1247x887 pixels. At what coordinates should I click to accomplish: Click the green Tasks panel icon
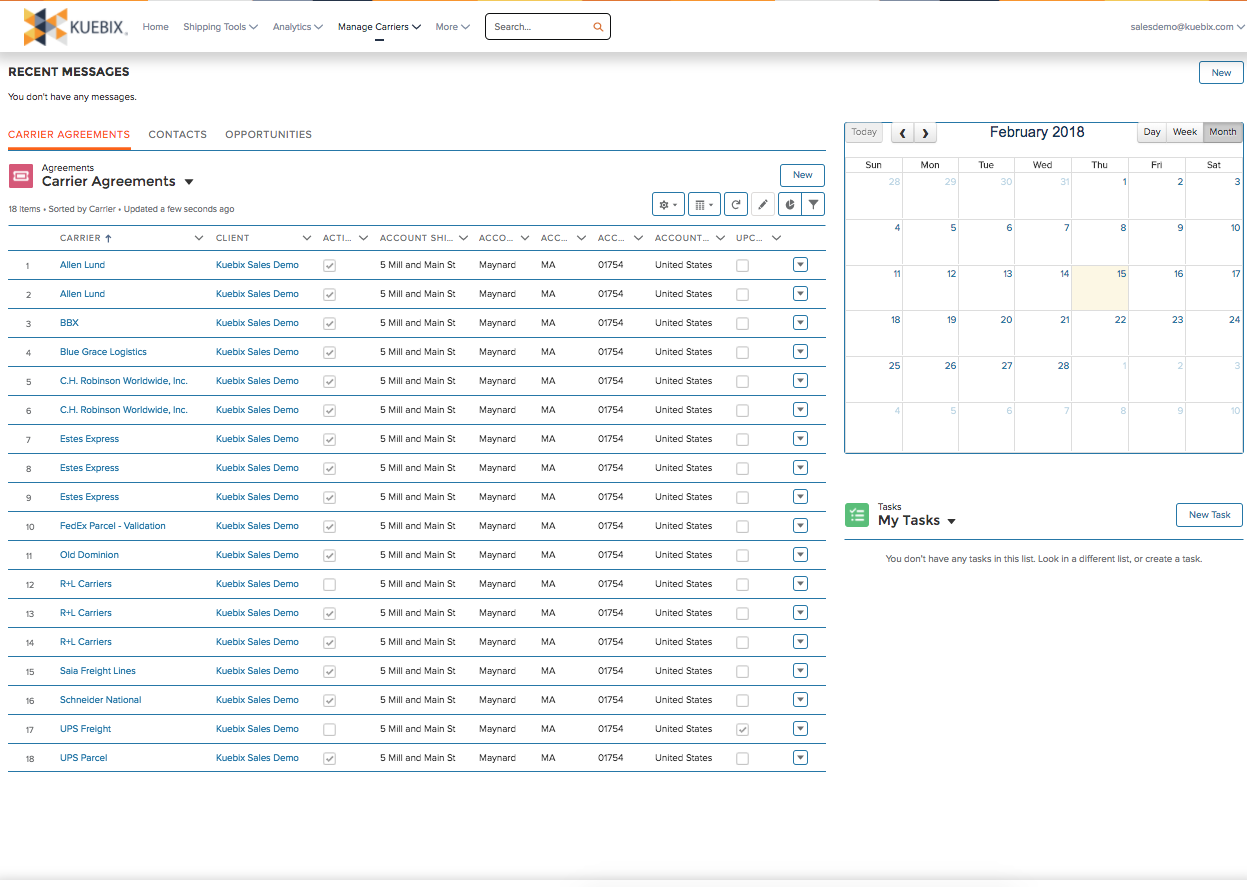856,514
